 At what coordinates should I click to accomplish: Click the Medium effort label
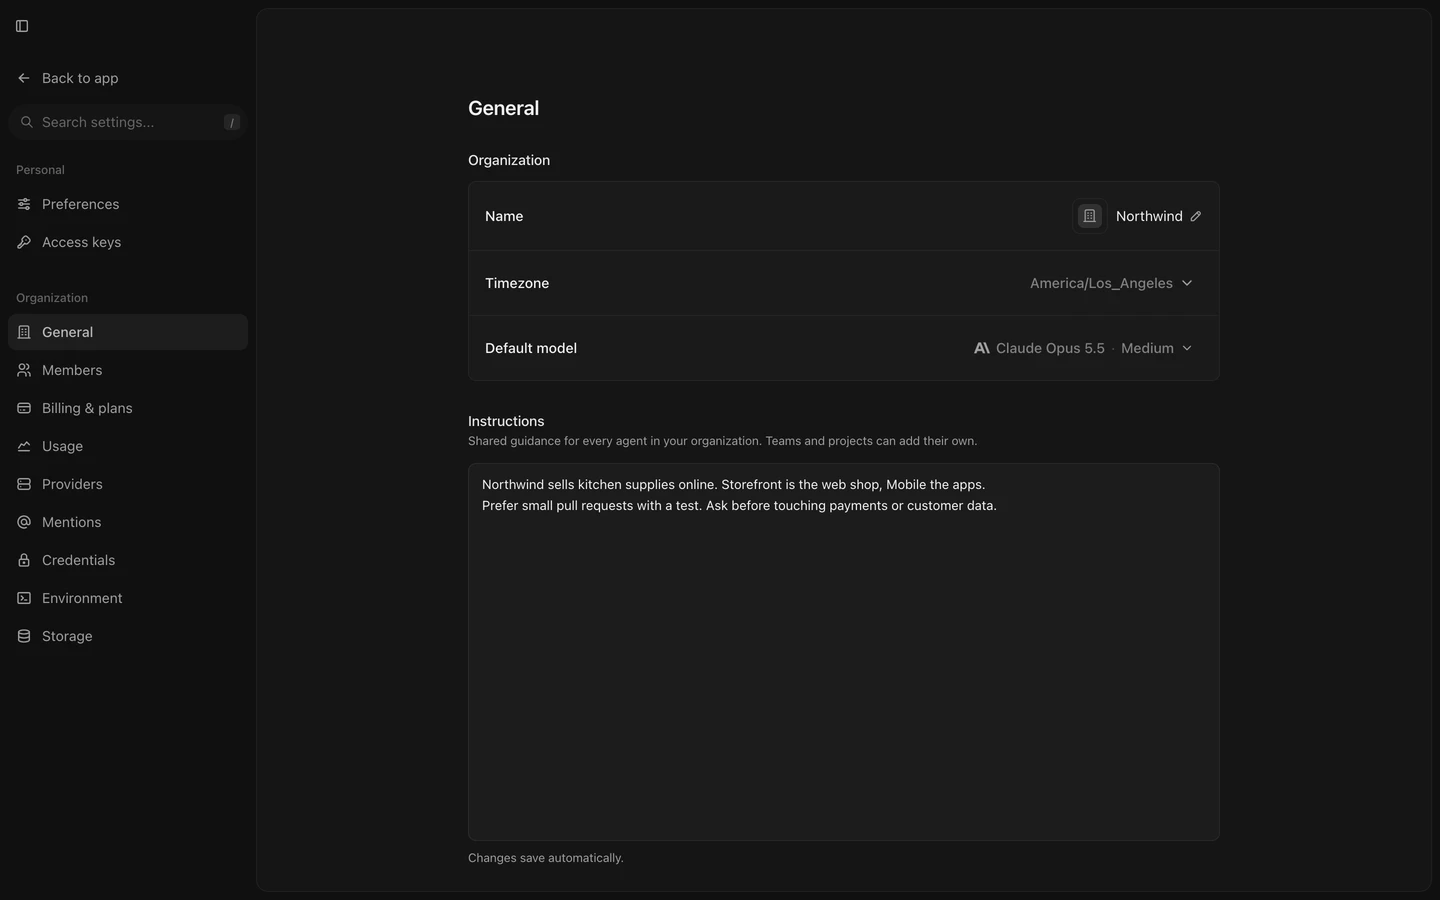tap(1147, 348)
